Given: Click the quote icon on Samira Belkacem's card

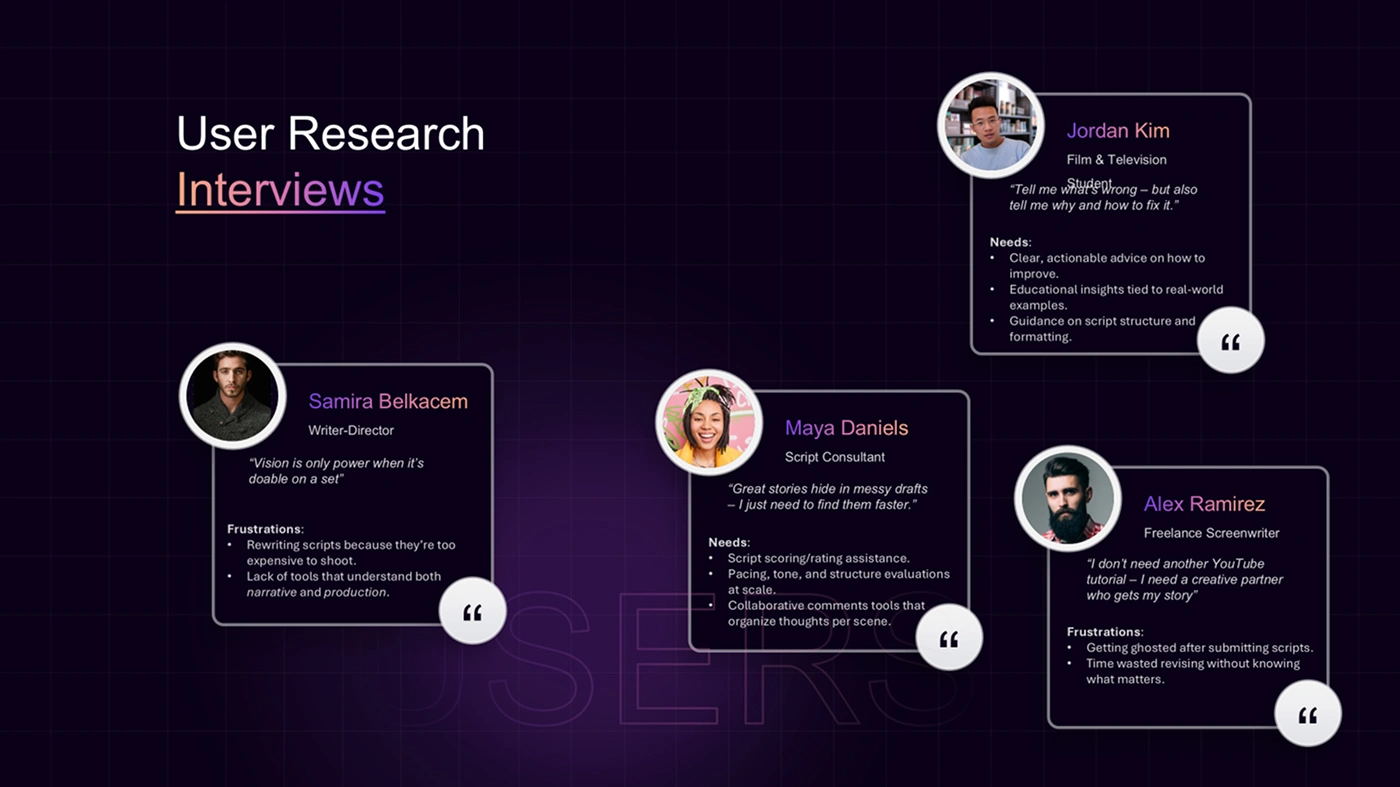Looking at the screenshot, I should tap(473, 611).
